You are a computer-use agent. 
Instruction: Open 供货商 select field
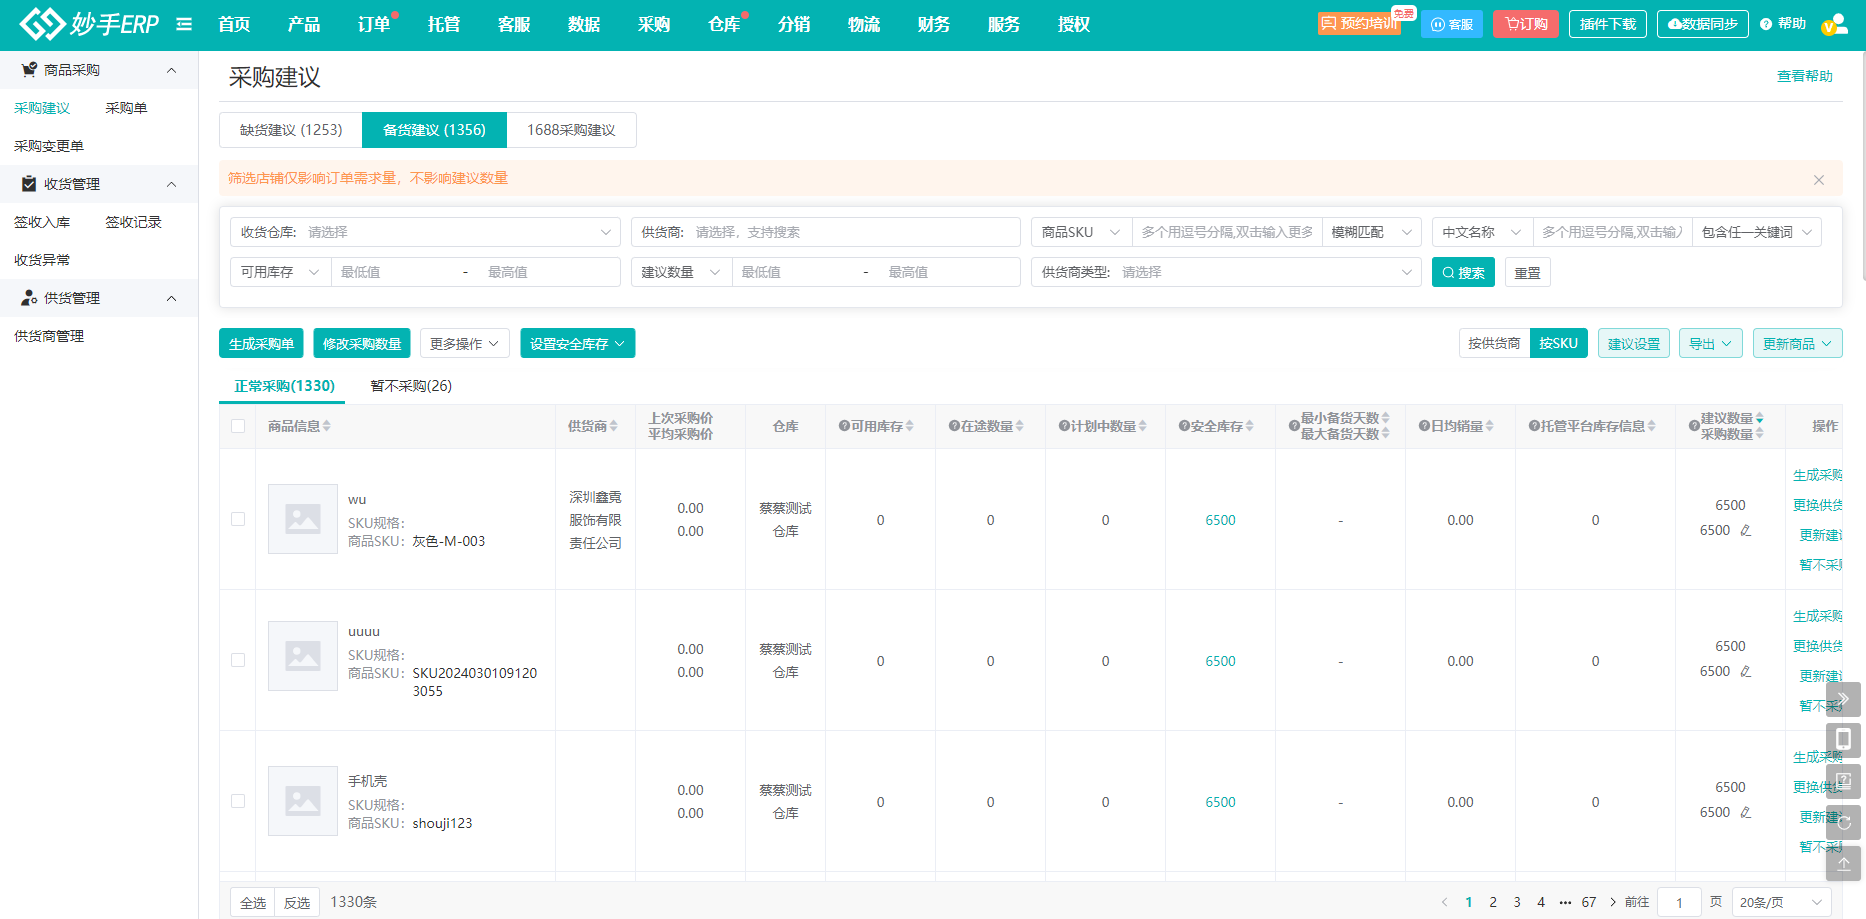(x=825, y=232)
